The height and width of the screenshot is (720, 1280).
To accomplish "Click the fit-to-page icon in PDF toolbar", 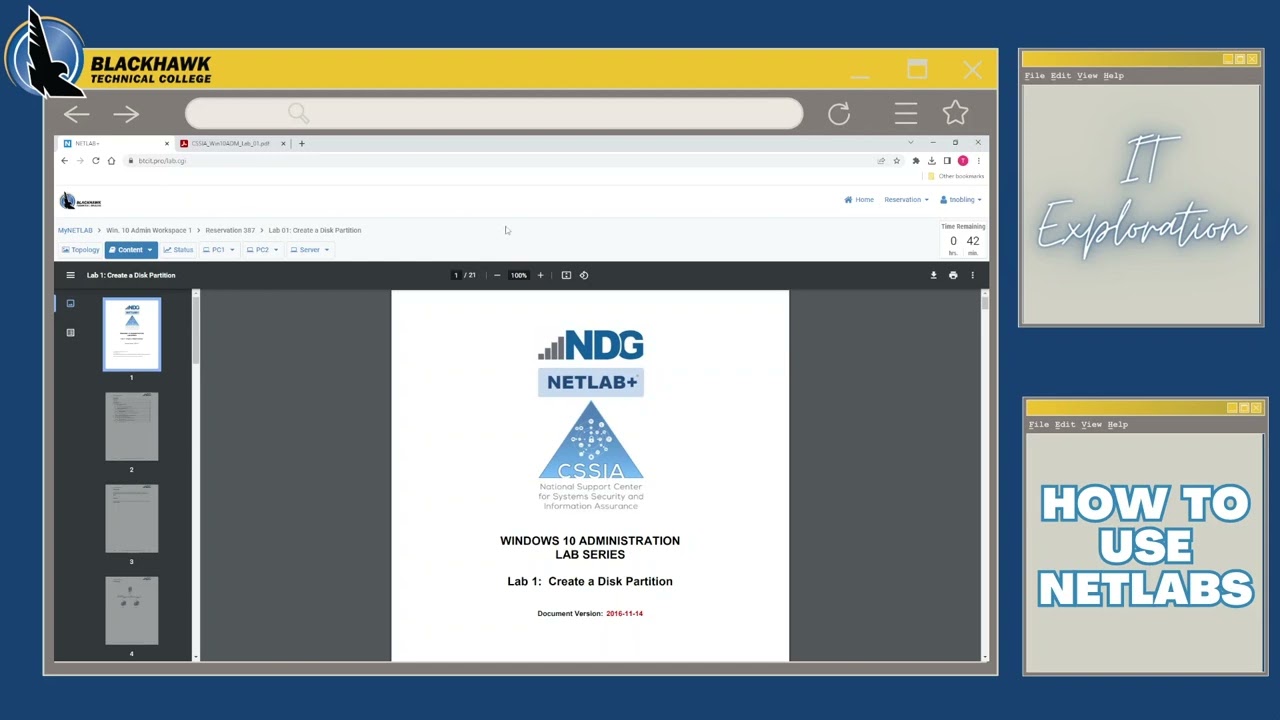I will pos(566,275).
